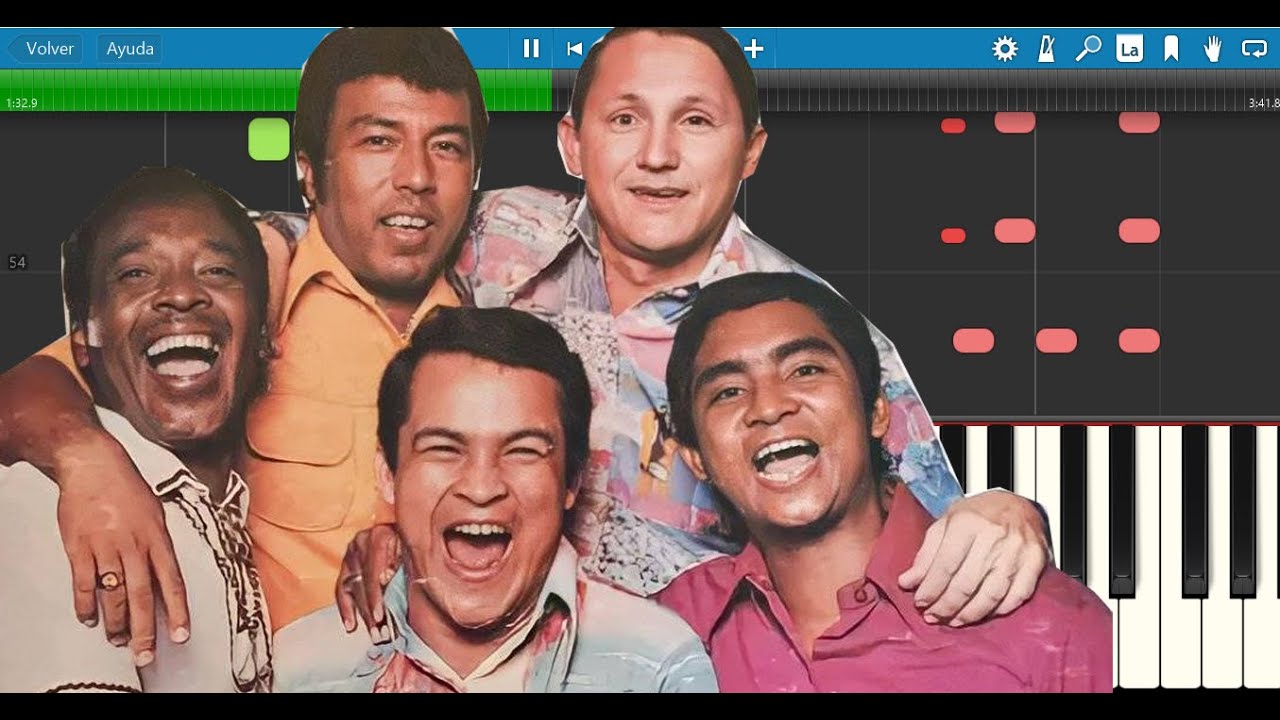Open the magnifier zoom tool

(x=1088, y=48)
